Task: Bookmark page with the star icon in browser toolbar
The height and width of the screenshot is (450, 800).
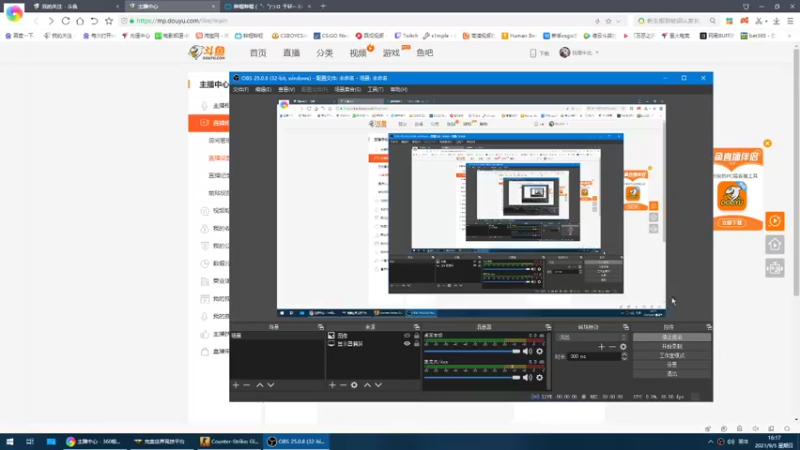Action: coord(109,21)
